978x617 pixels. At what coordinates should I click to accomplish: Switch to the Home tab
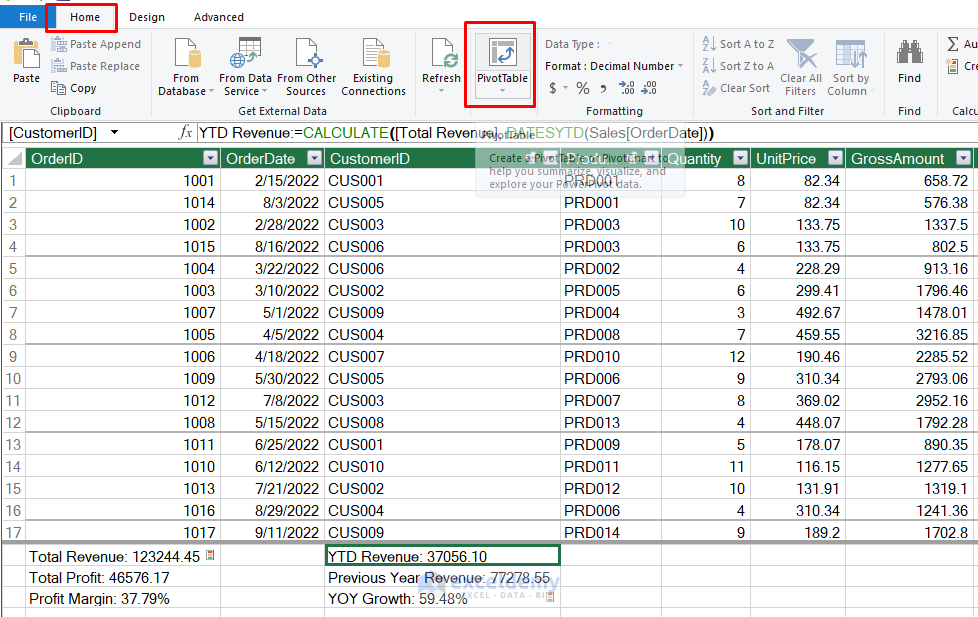point(85,17)
